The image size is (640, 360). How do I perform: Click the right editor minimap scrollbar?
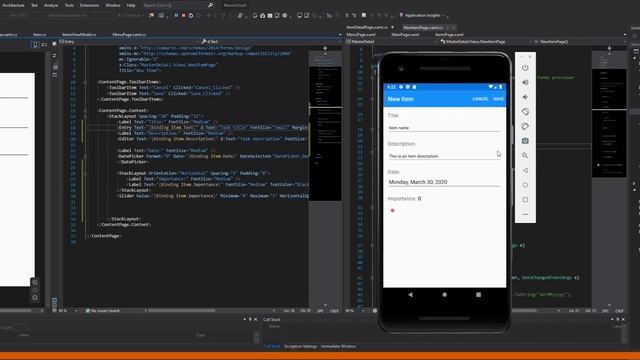point(609,178)
